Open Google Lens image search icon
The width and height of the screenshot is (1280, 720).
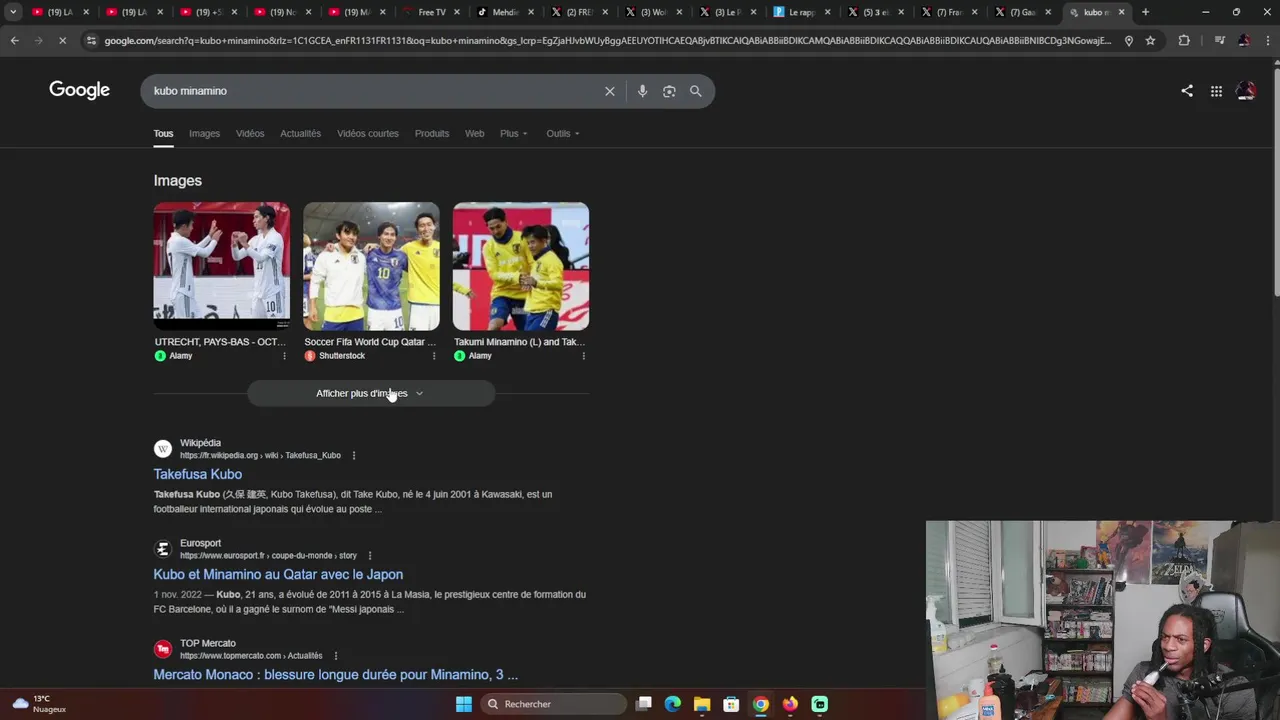click(669, 91)
